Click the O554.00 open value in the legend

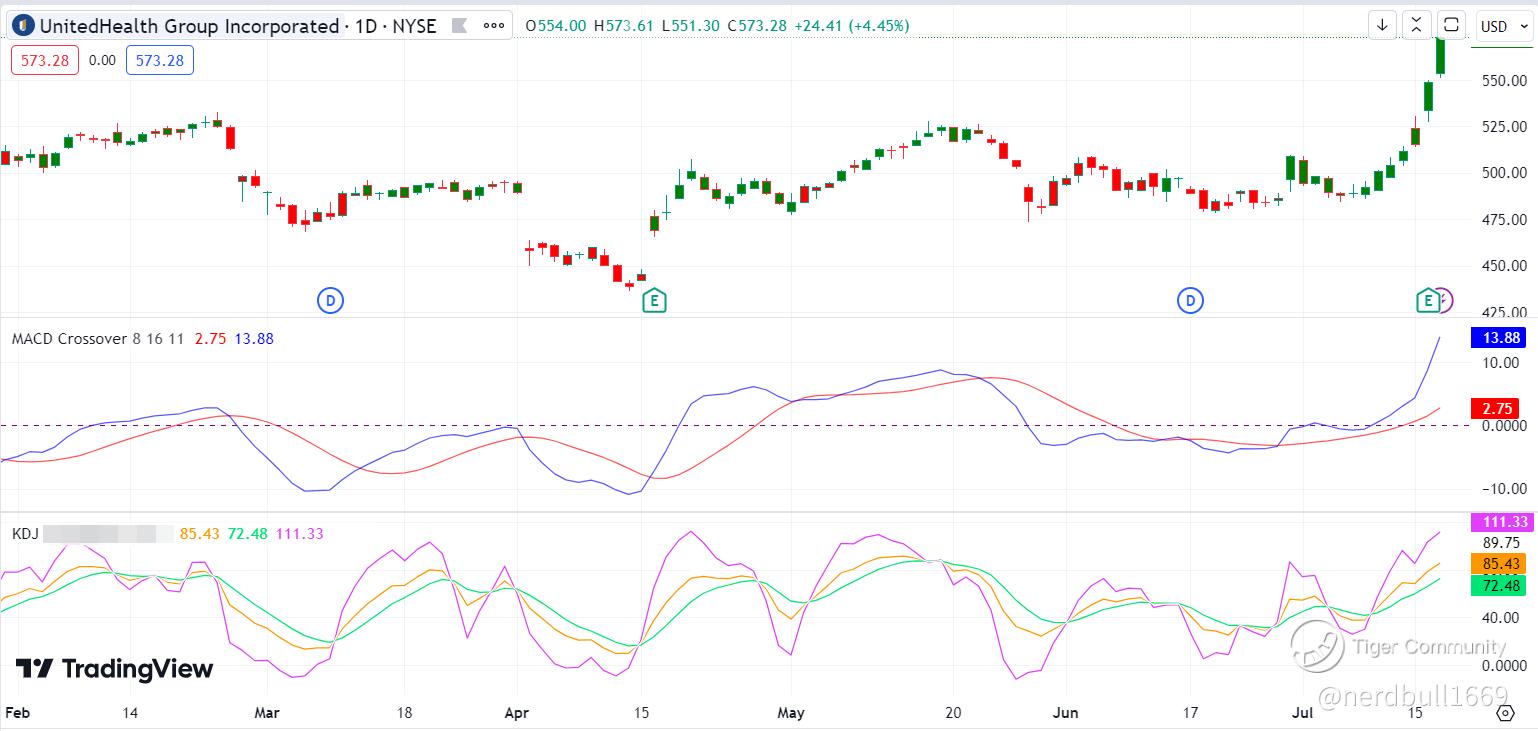(556, 26)
